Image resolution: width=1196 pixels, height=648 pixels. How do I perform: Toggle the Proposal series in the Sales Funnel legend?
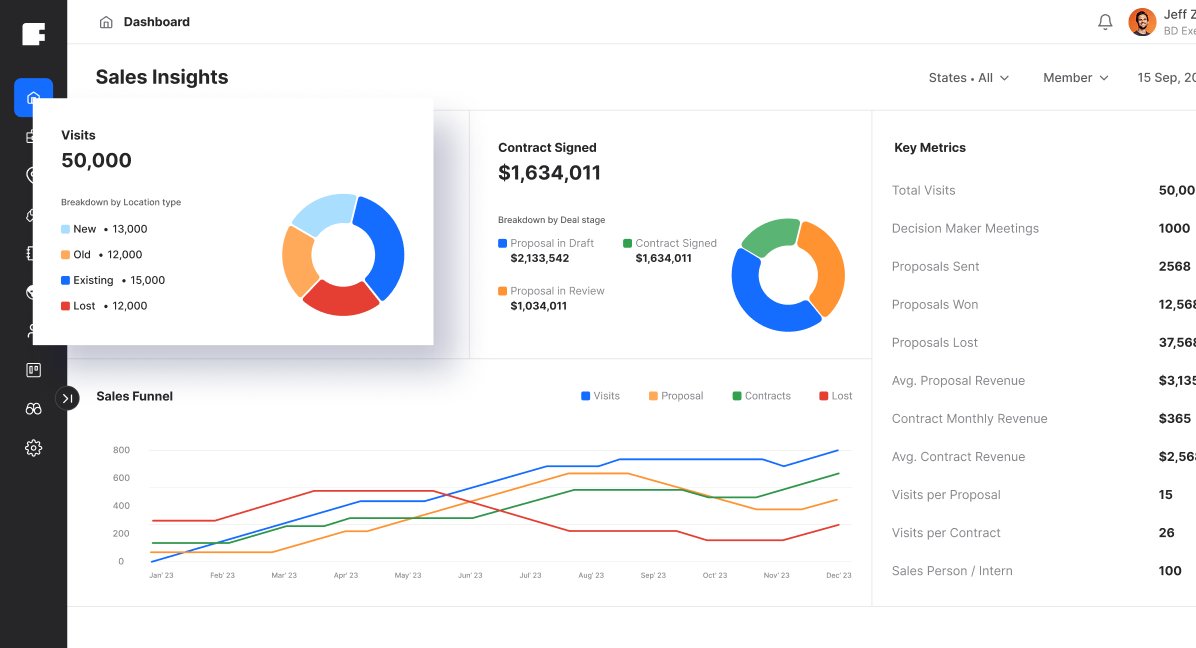(x=676, y=396)
